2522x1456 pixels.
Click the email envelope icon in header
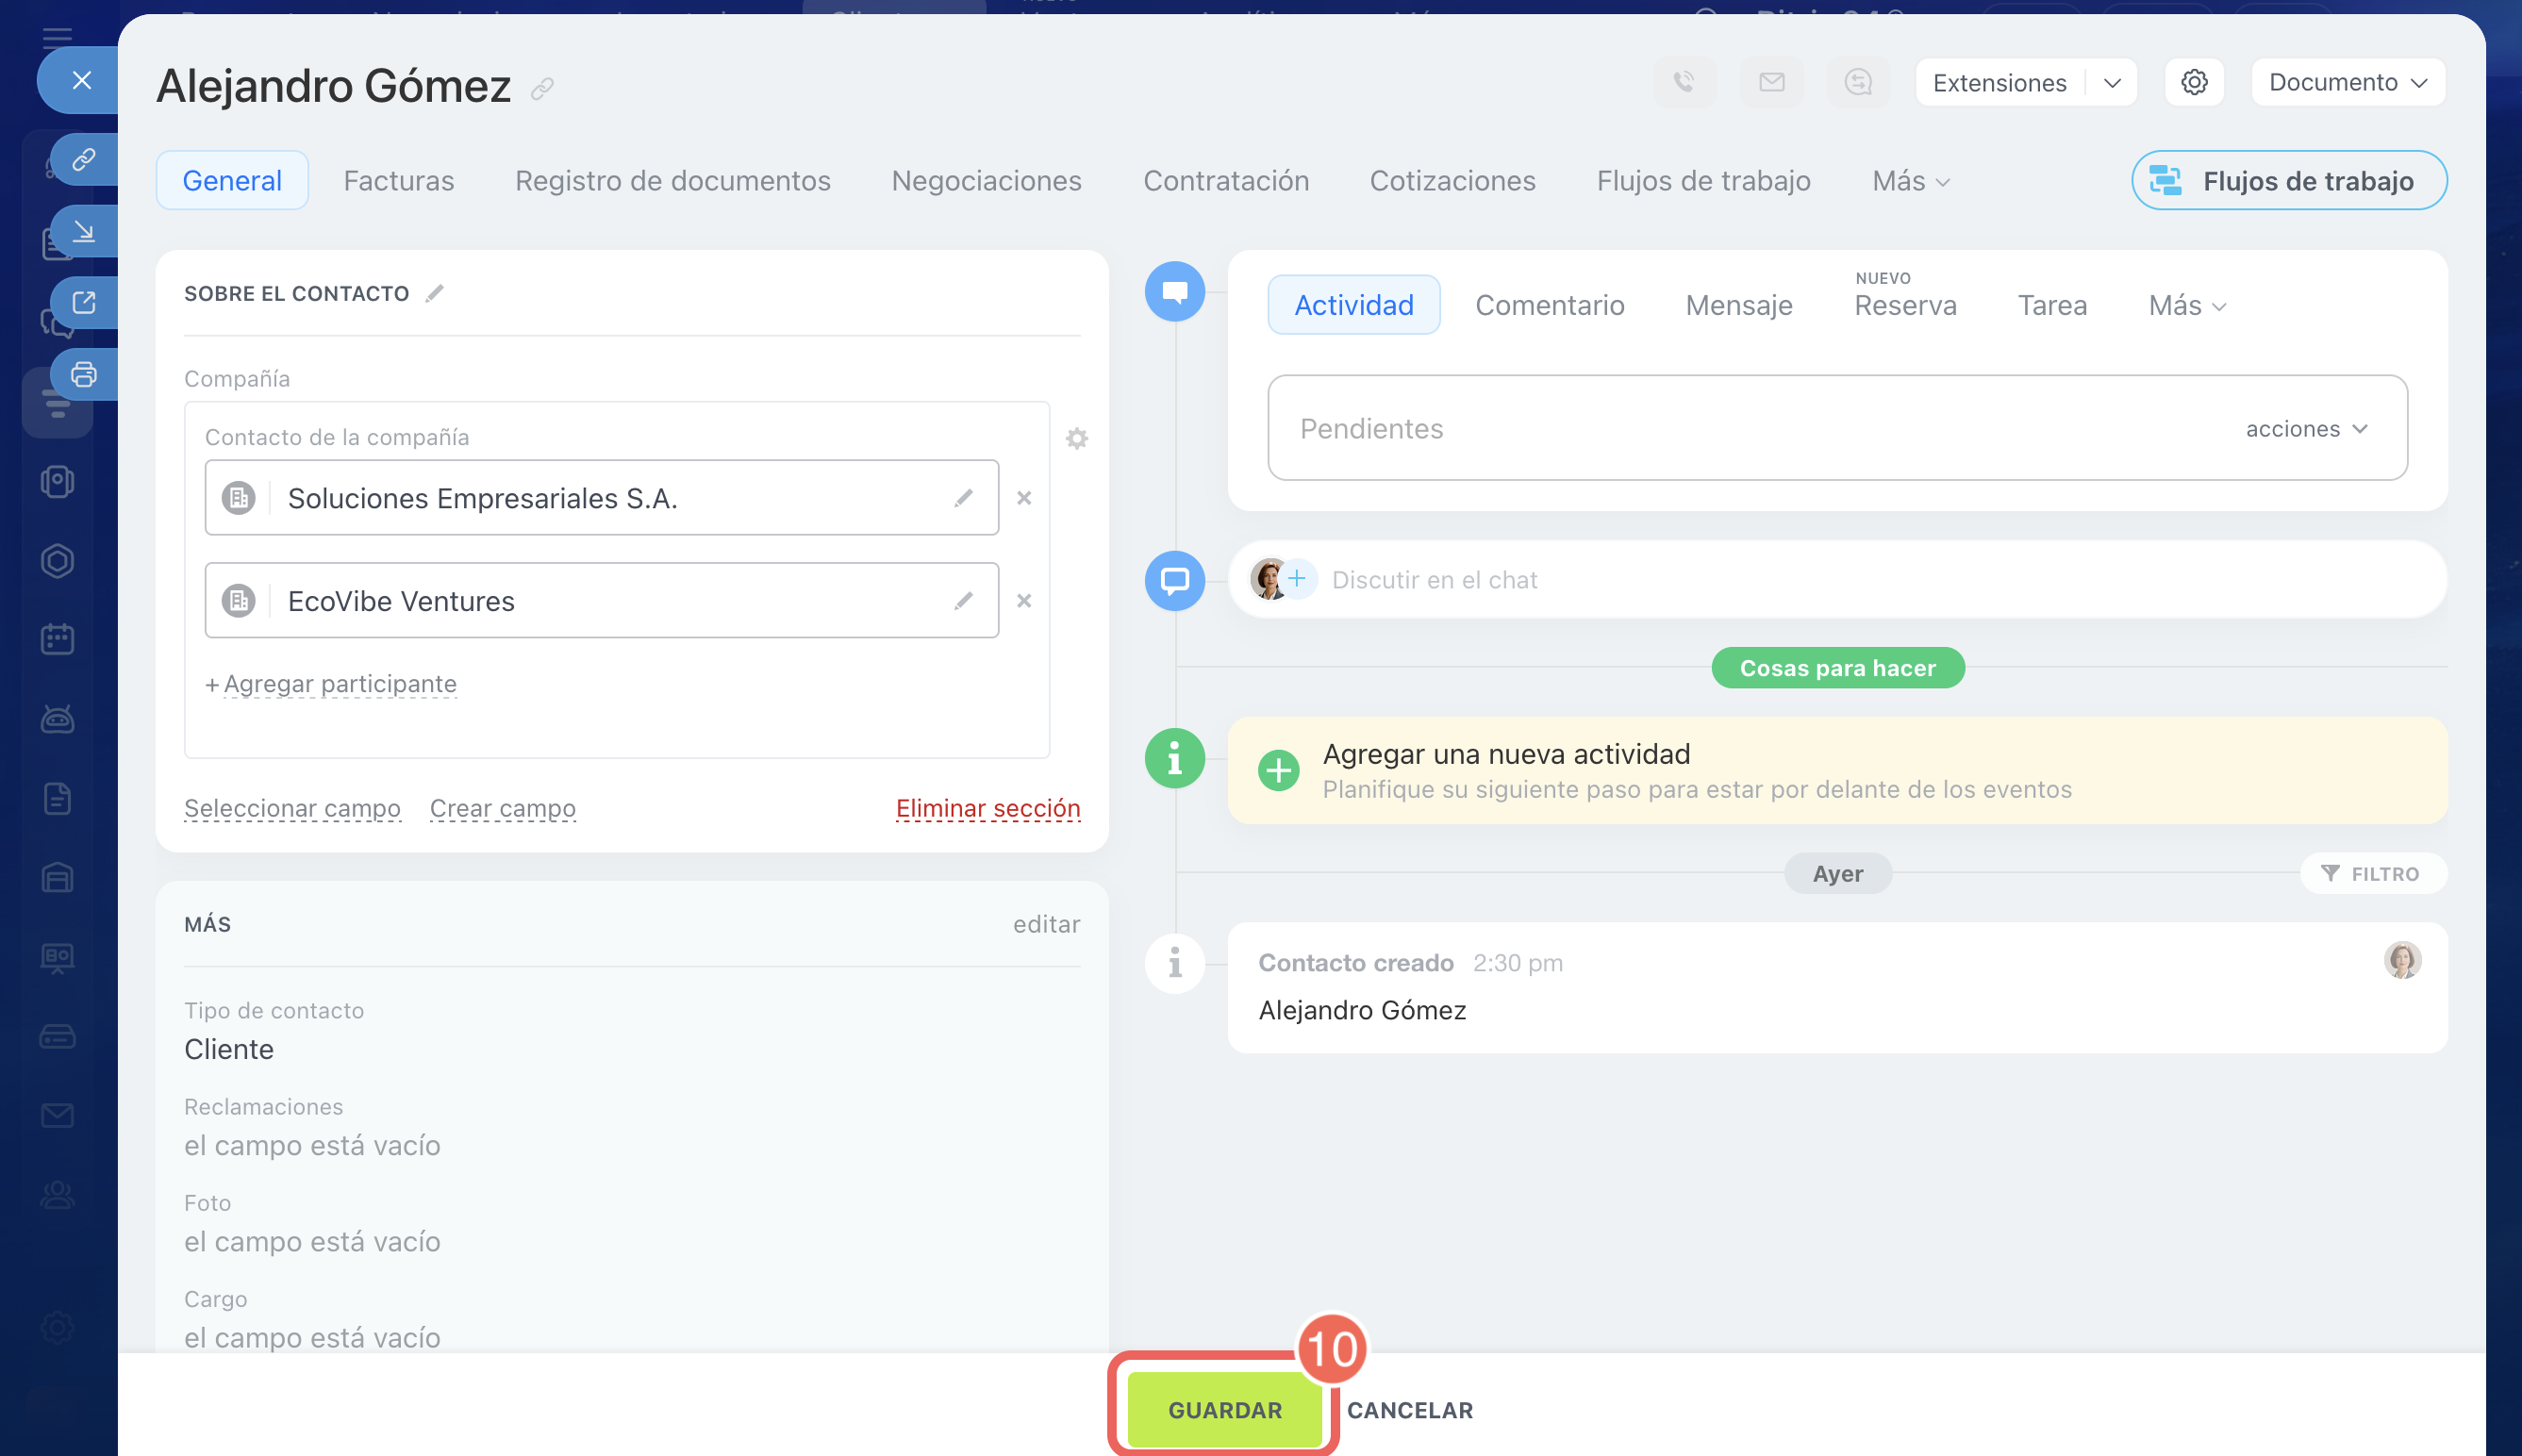[1771, 82]
